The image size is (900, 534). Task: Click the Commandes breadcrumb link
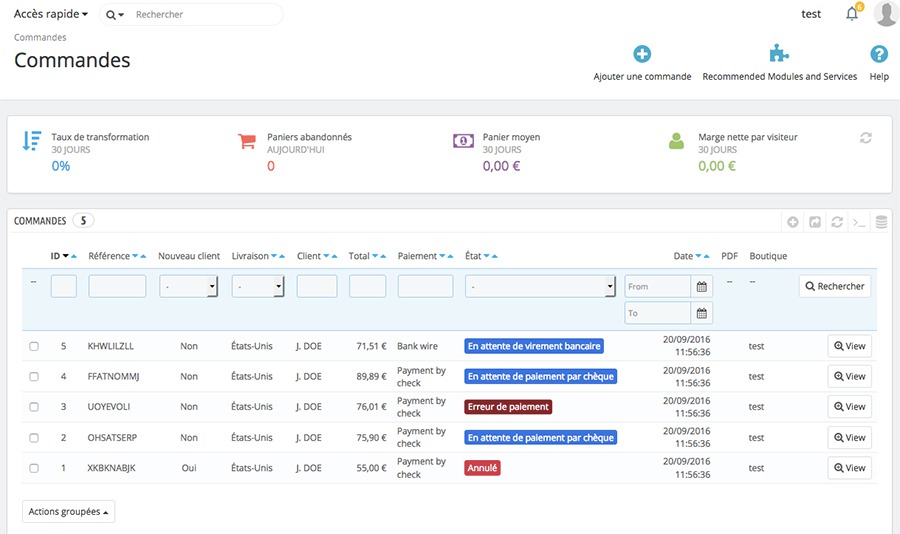(x=40, y=38)
